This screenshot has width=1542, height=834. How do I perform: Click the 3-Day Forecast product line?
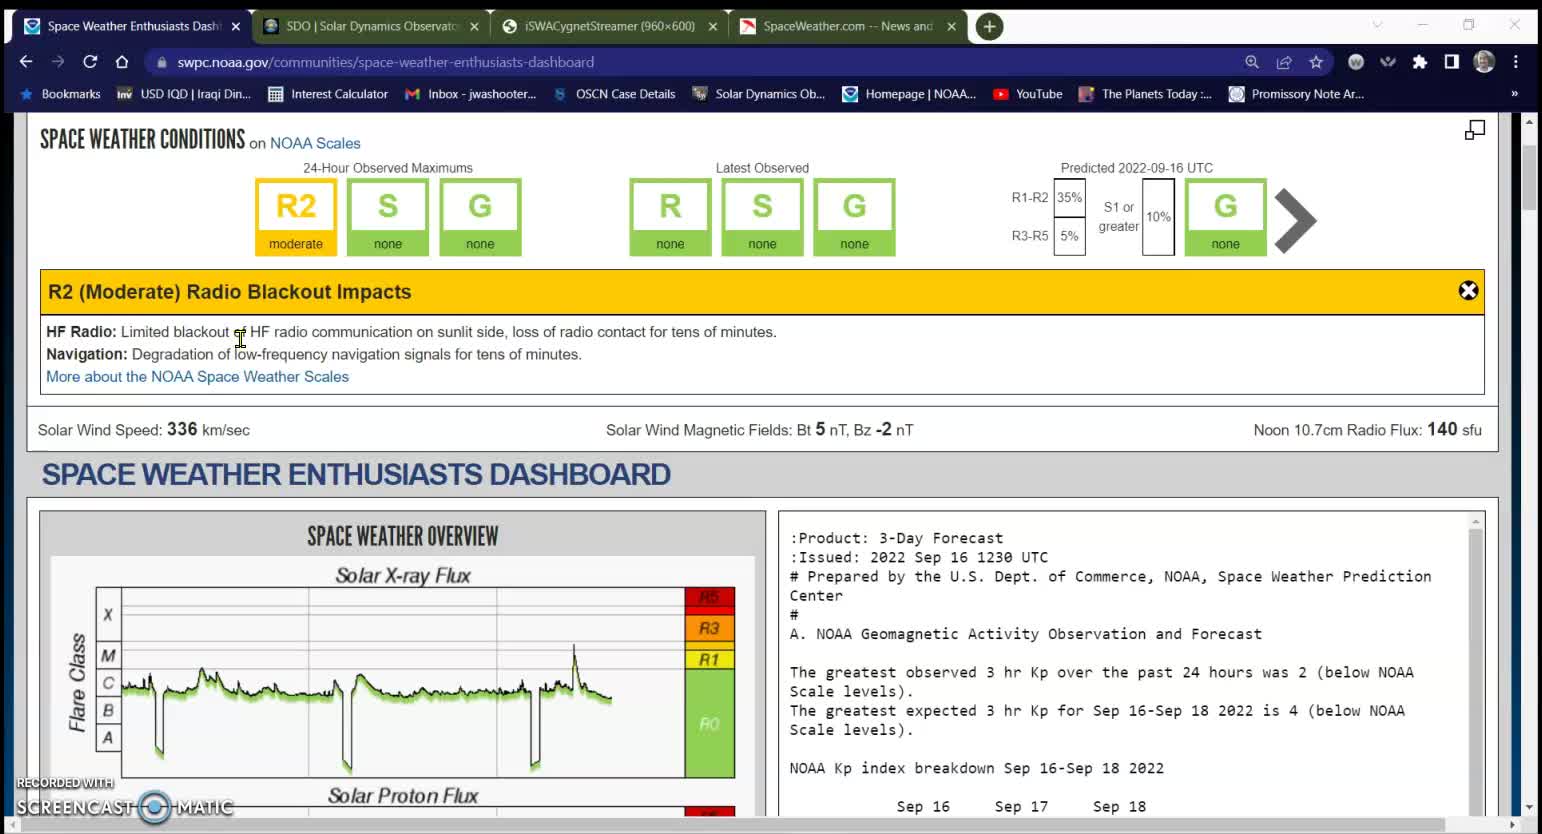click(x=896, y=538)
